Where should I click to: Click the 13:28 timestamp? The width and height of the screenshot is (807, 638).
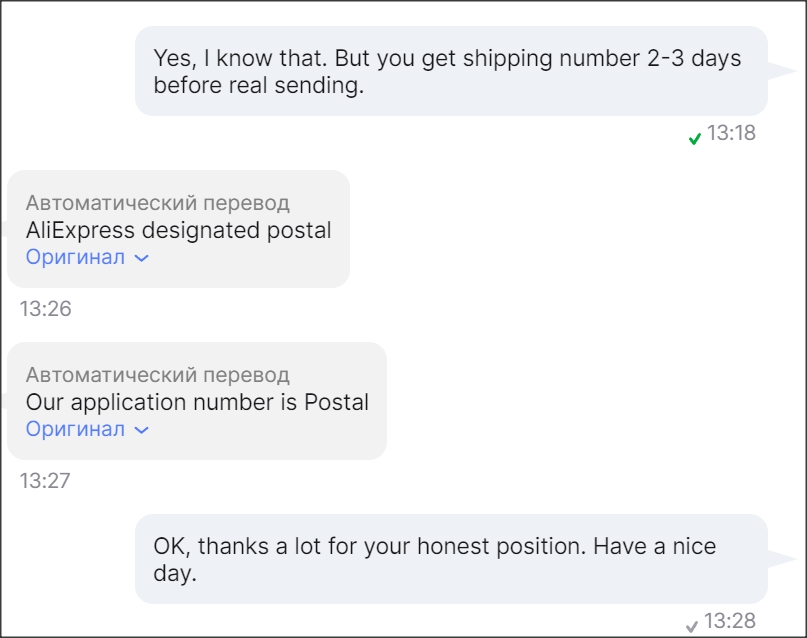729,621
